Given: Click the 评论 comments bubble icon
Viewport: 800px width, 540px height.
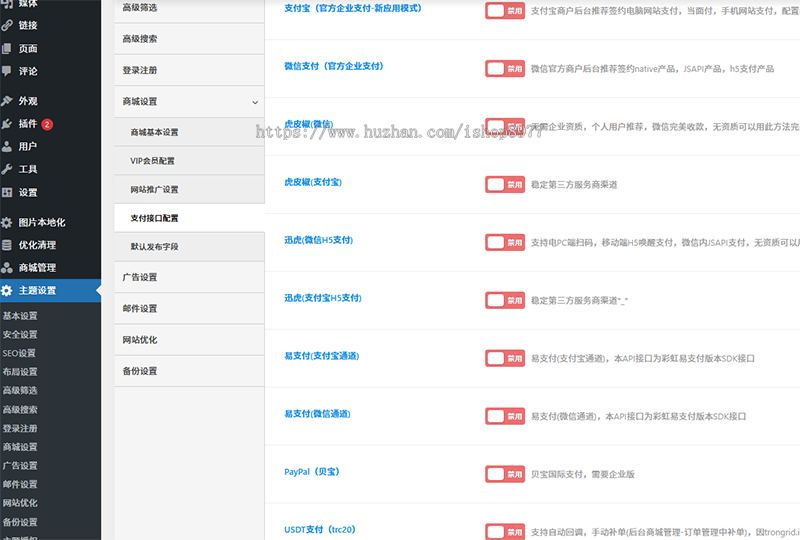Looking at the screenshot, I should pos(7,71).
